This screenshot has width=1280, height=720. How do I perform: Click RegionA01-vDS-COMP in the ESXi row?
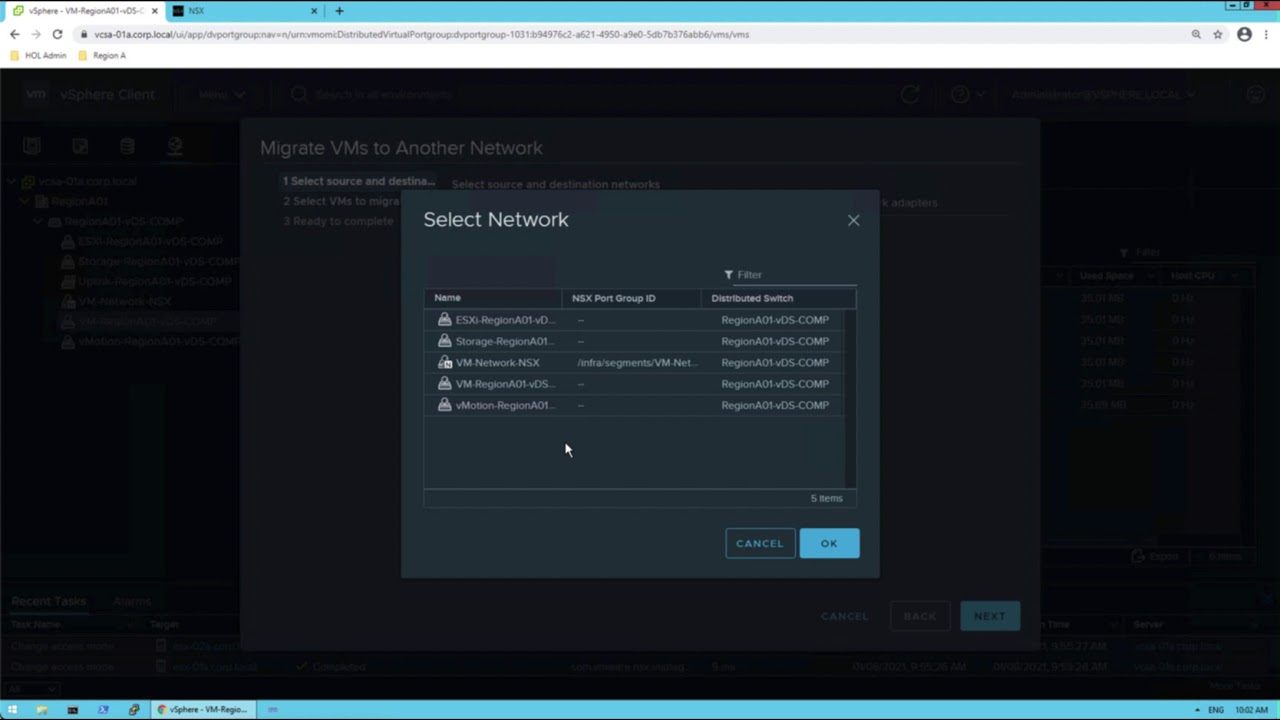point(775,320)
